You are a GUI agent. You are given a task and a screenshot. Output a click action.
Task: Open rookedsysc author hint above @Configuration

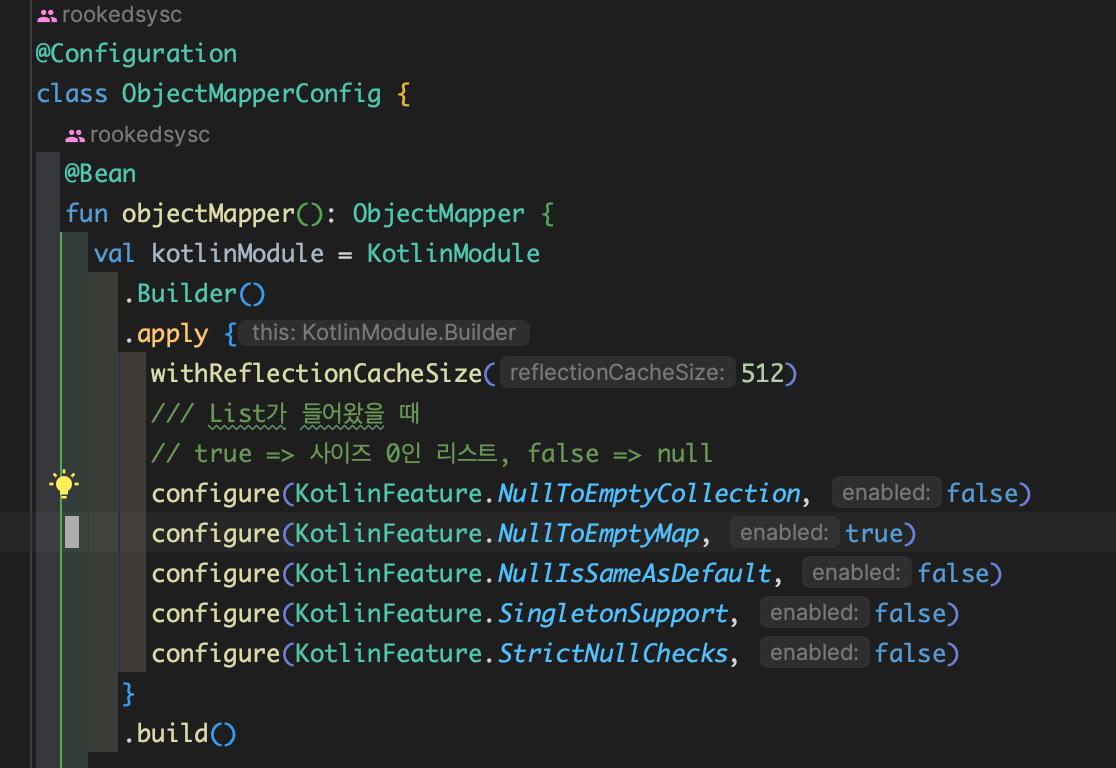(122, 15)
